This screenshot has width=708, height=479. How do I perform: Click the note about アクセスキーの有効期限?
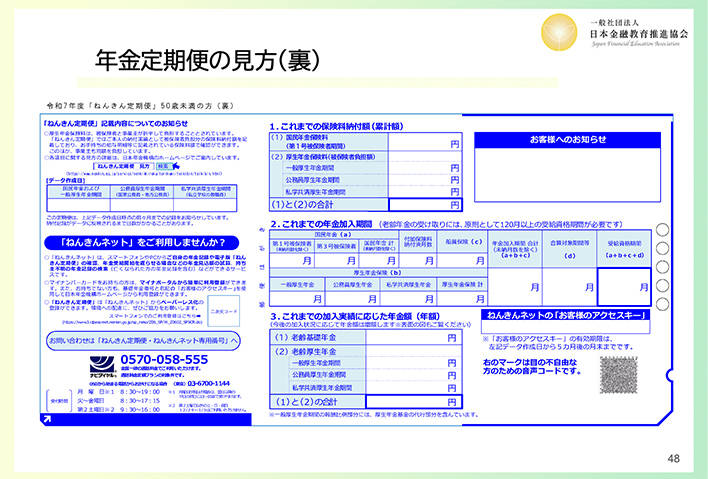[558, 343]
